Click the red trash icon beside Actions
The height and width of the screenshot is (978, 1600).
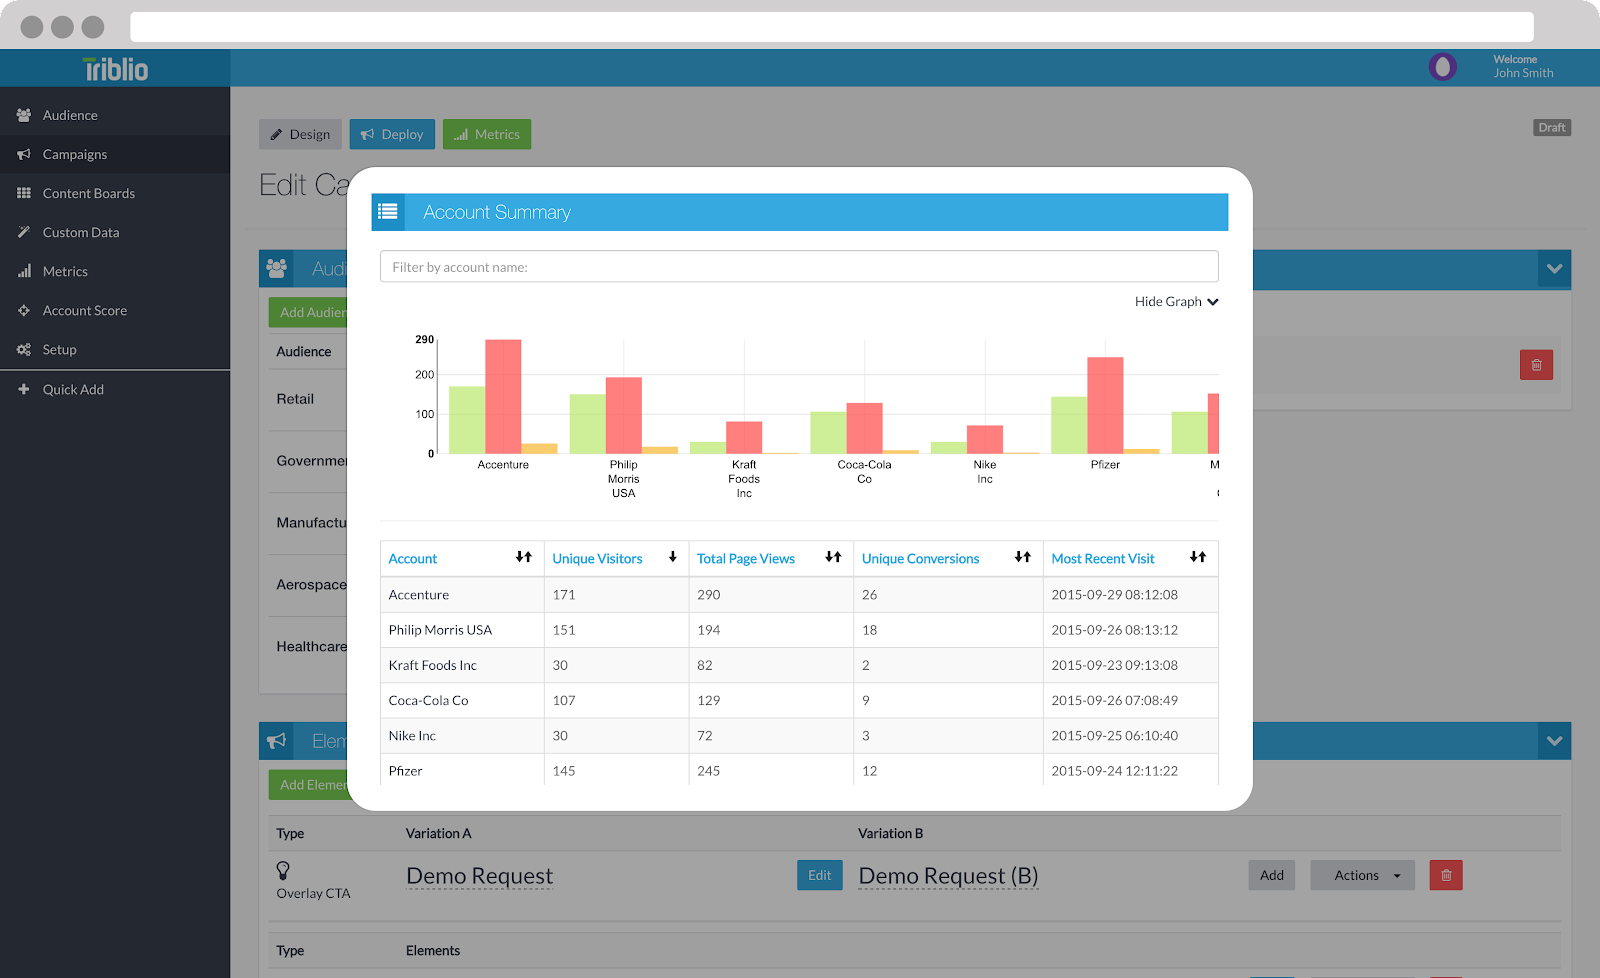[1445, 875]
